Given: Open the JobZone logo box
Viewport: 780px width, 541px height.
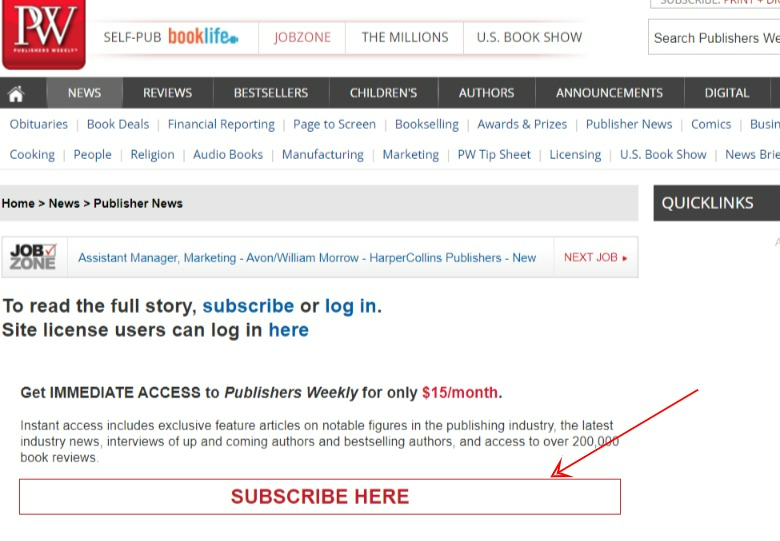Looking at the screenshot, I should click(34, 257).
